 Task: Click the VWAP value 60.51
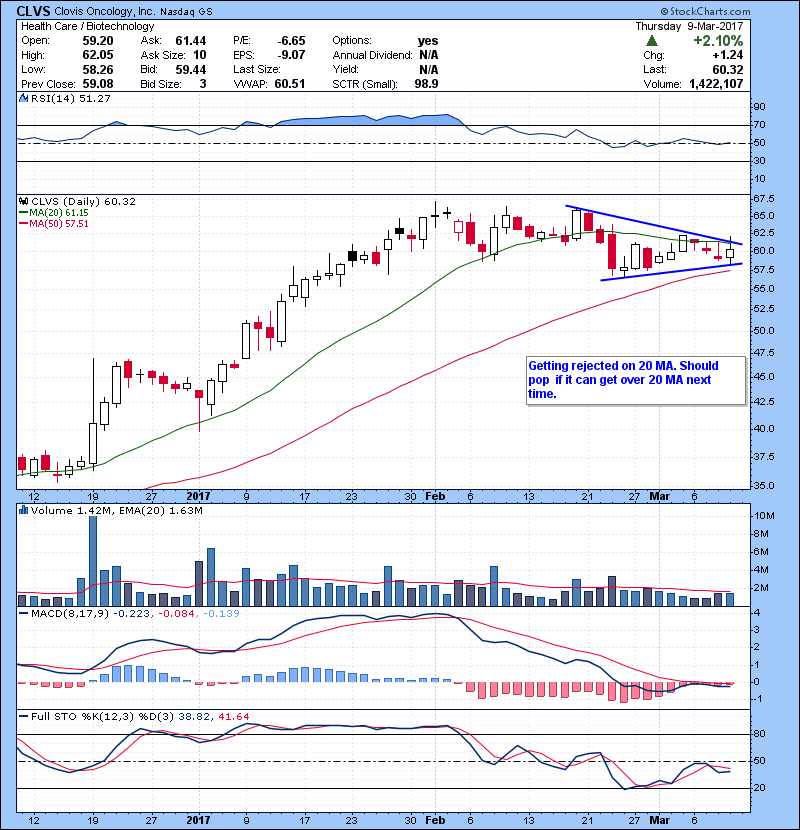(290, 84)
